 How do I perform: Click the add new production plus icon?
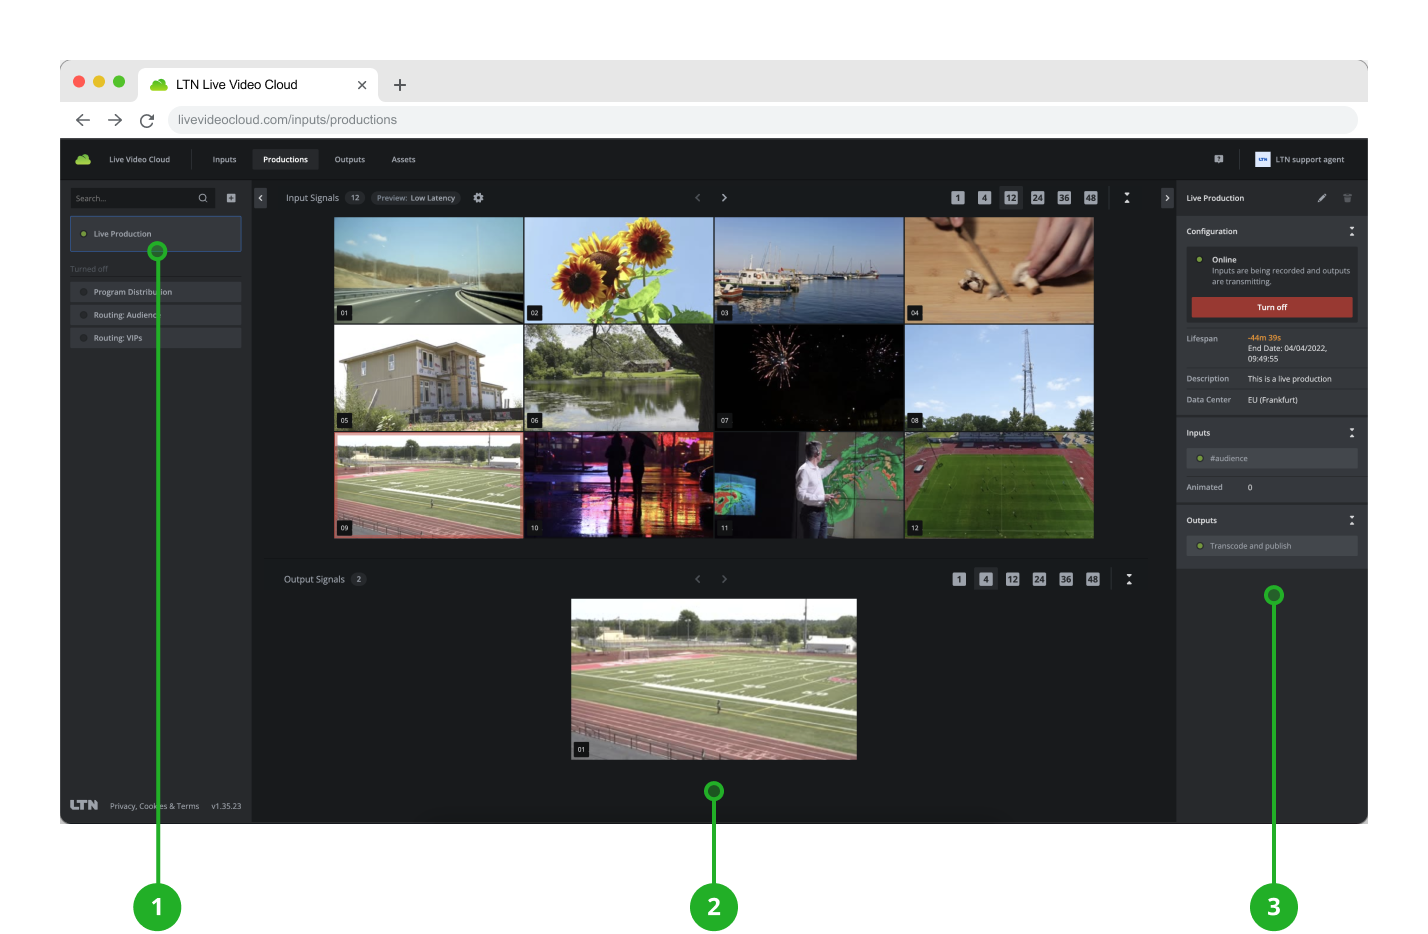[x=231, y=198]
